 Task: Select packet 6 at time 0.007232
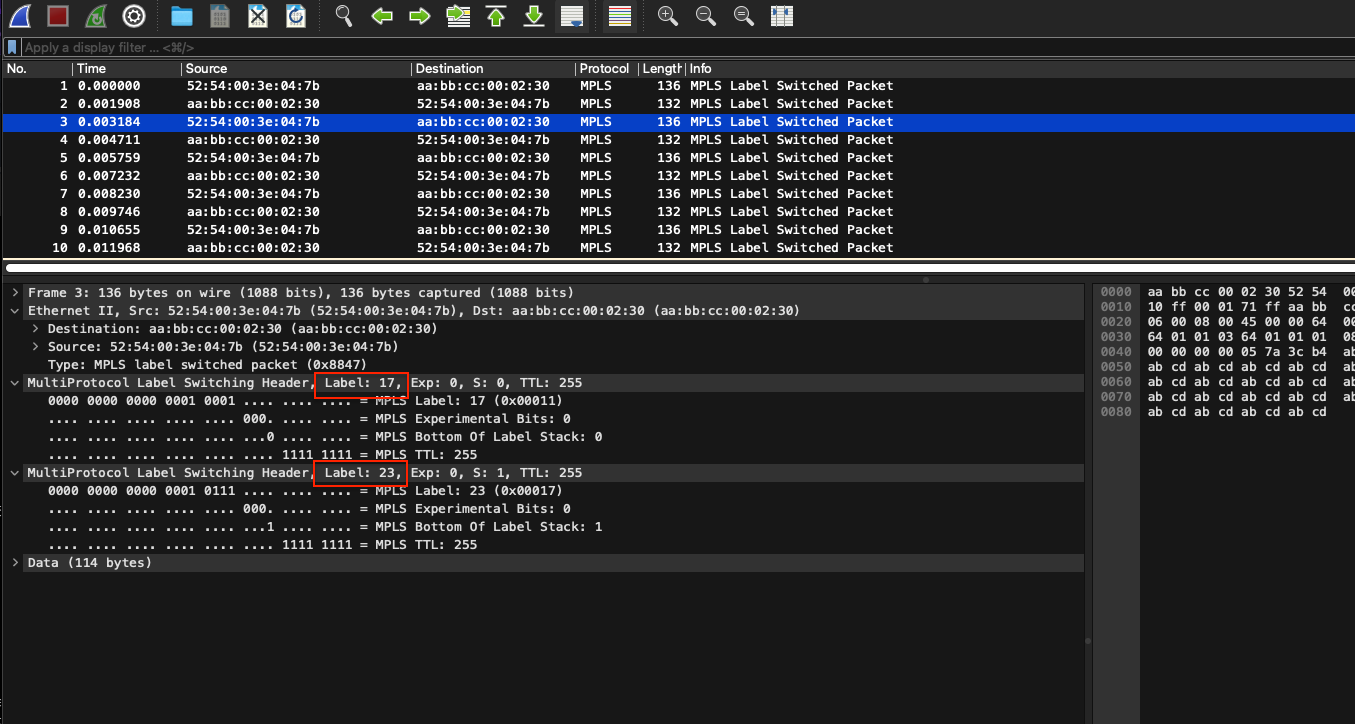coord(678,176)
